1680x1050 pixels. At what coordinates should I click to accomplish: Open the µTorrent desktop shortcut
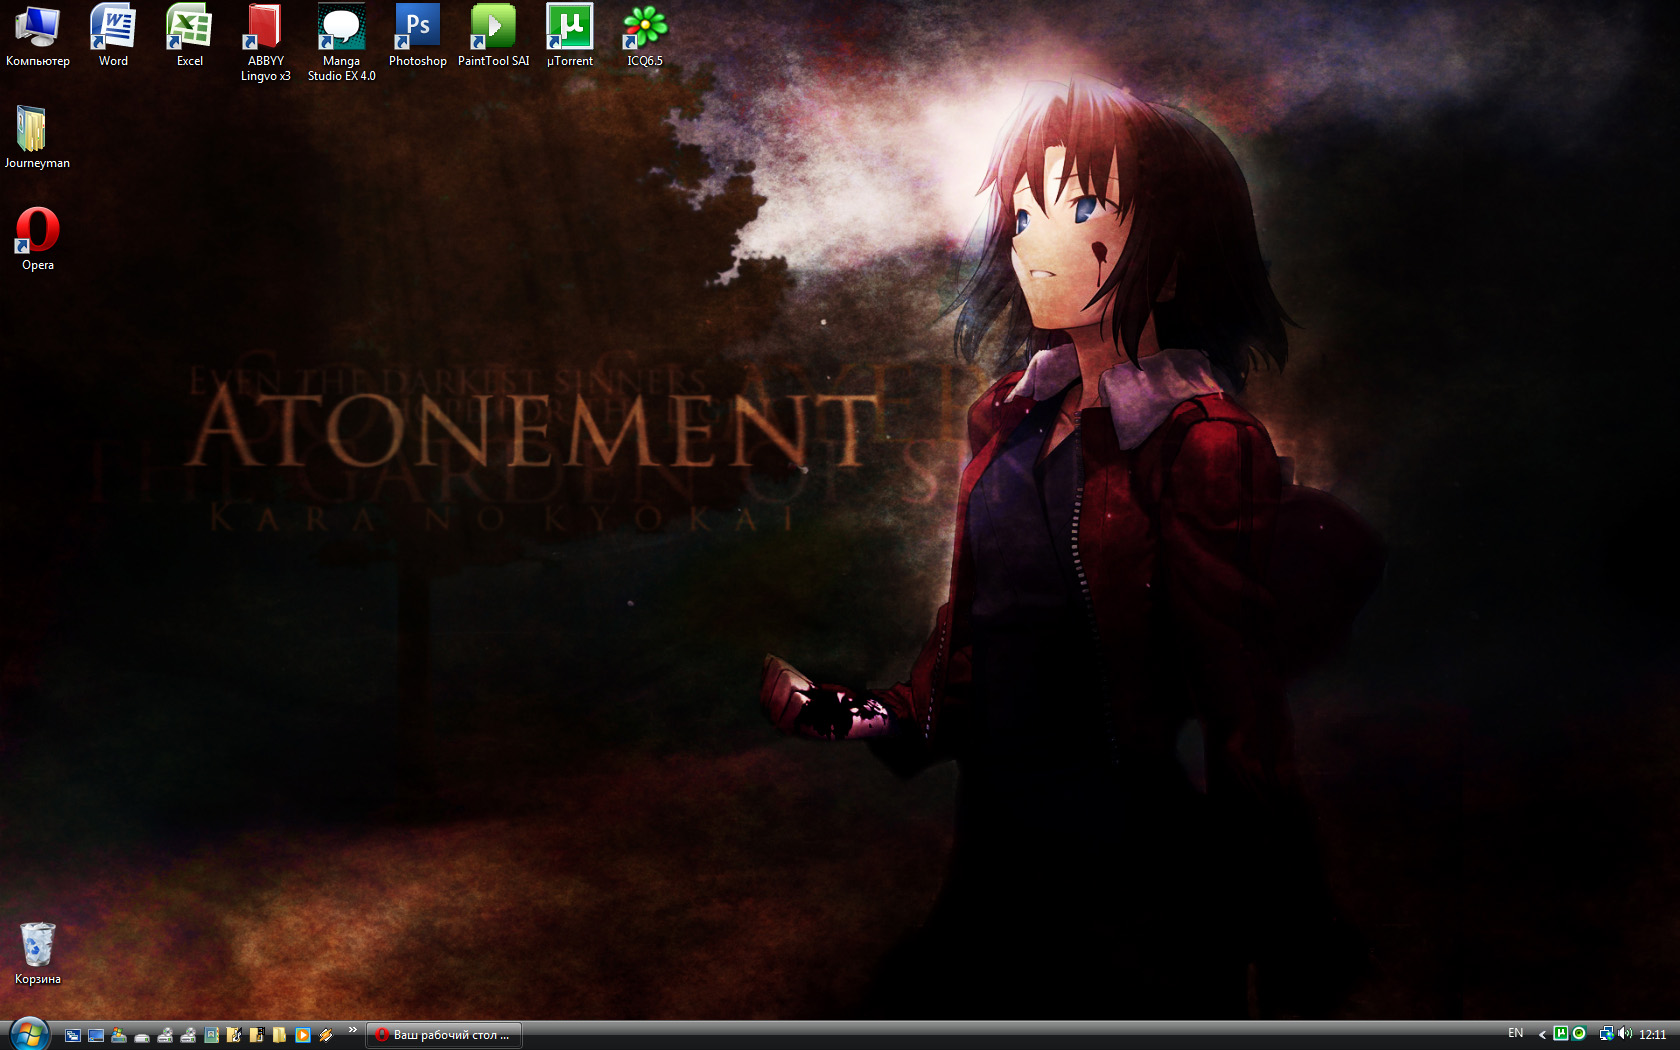click(x=569, y=37)
